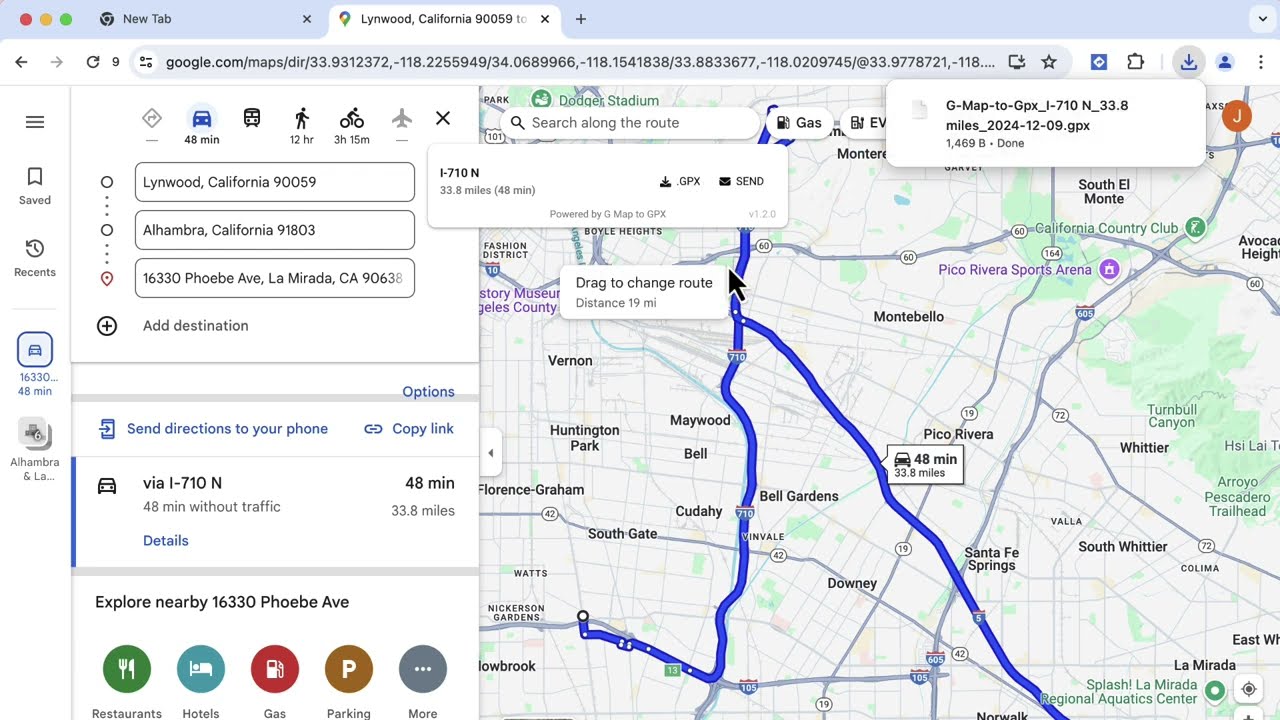1280x720 pixels.
Task: Click the URL address bar
Action: pos(580,62)
